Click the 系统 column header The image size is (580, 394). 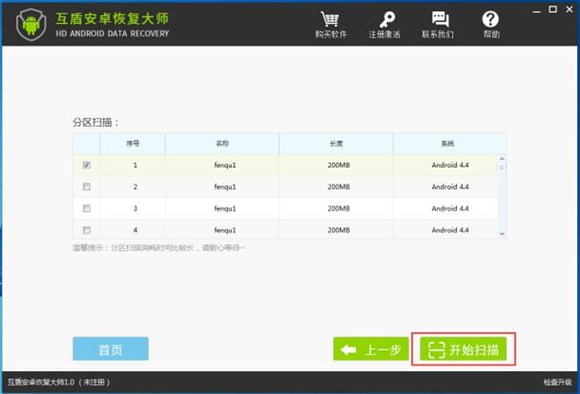coord(448,143)
